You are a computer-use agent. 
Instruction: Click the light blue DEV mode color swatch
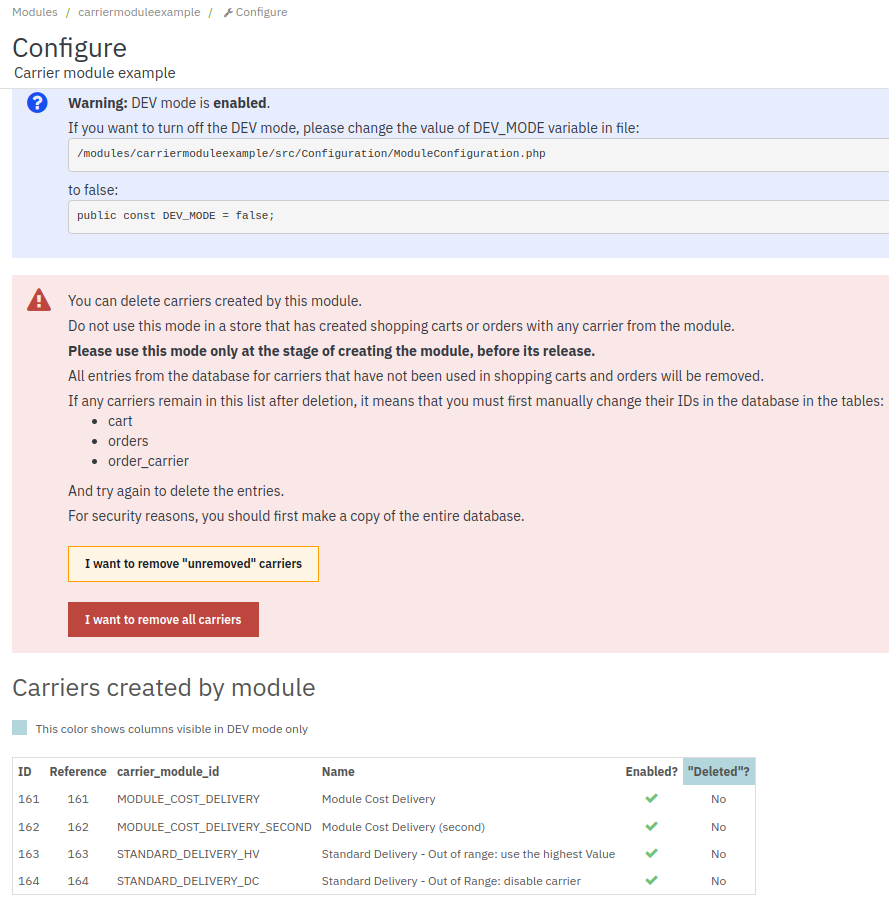(19, 728)
